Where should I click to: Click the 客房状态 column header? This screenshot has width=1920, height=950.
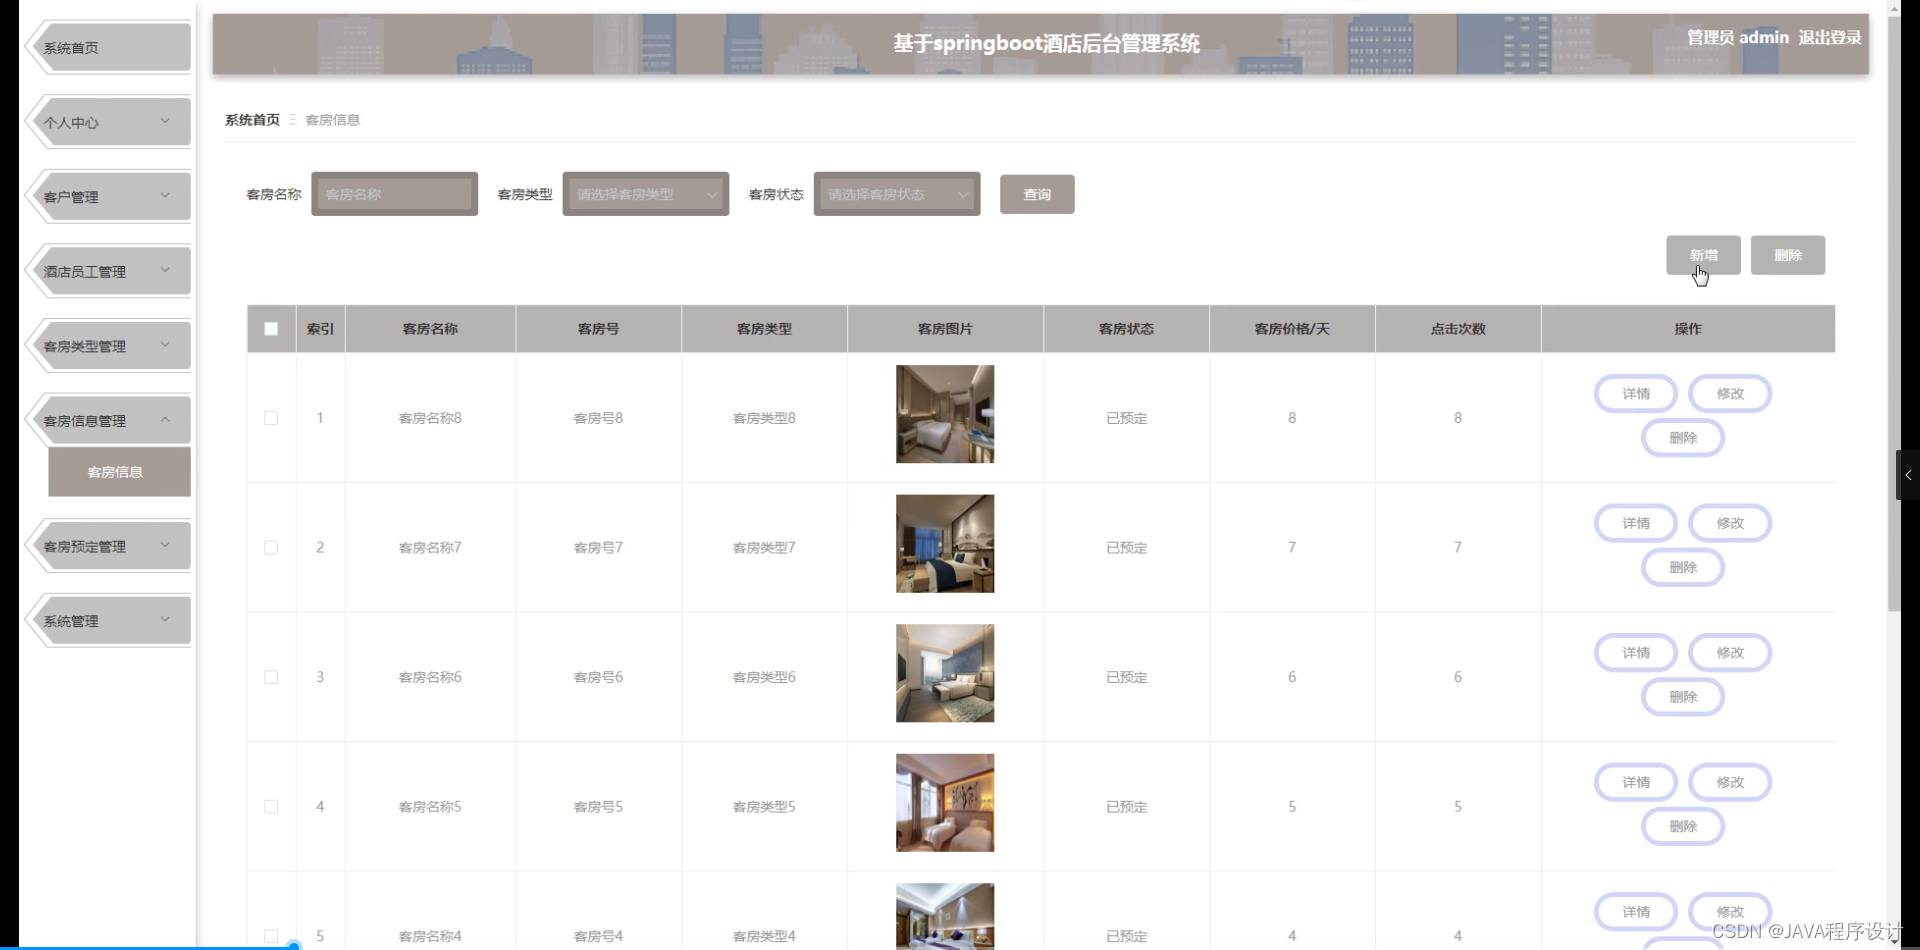[x=1126, y=328]
